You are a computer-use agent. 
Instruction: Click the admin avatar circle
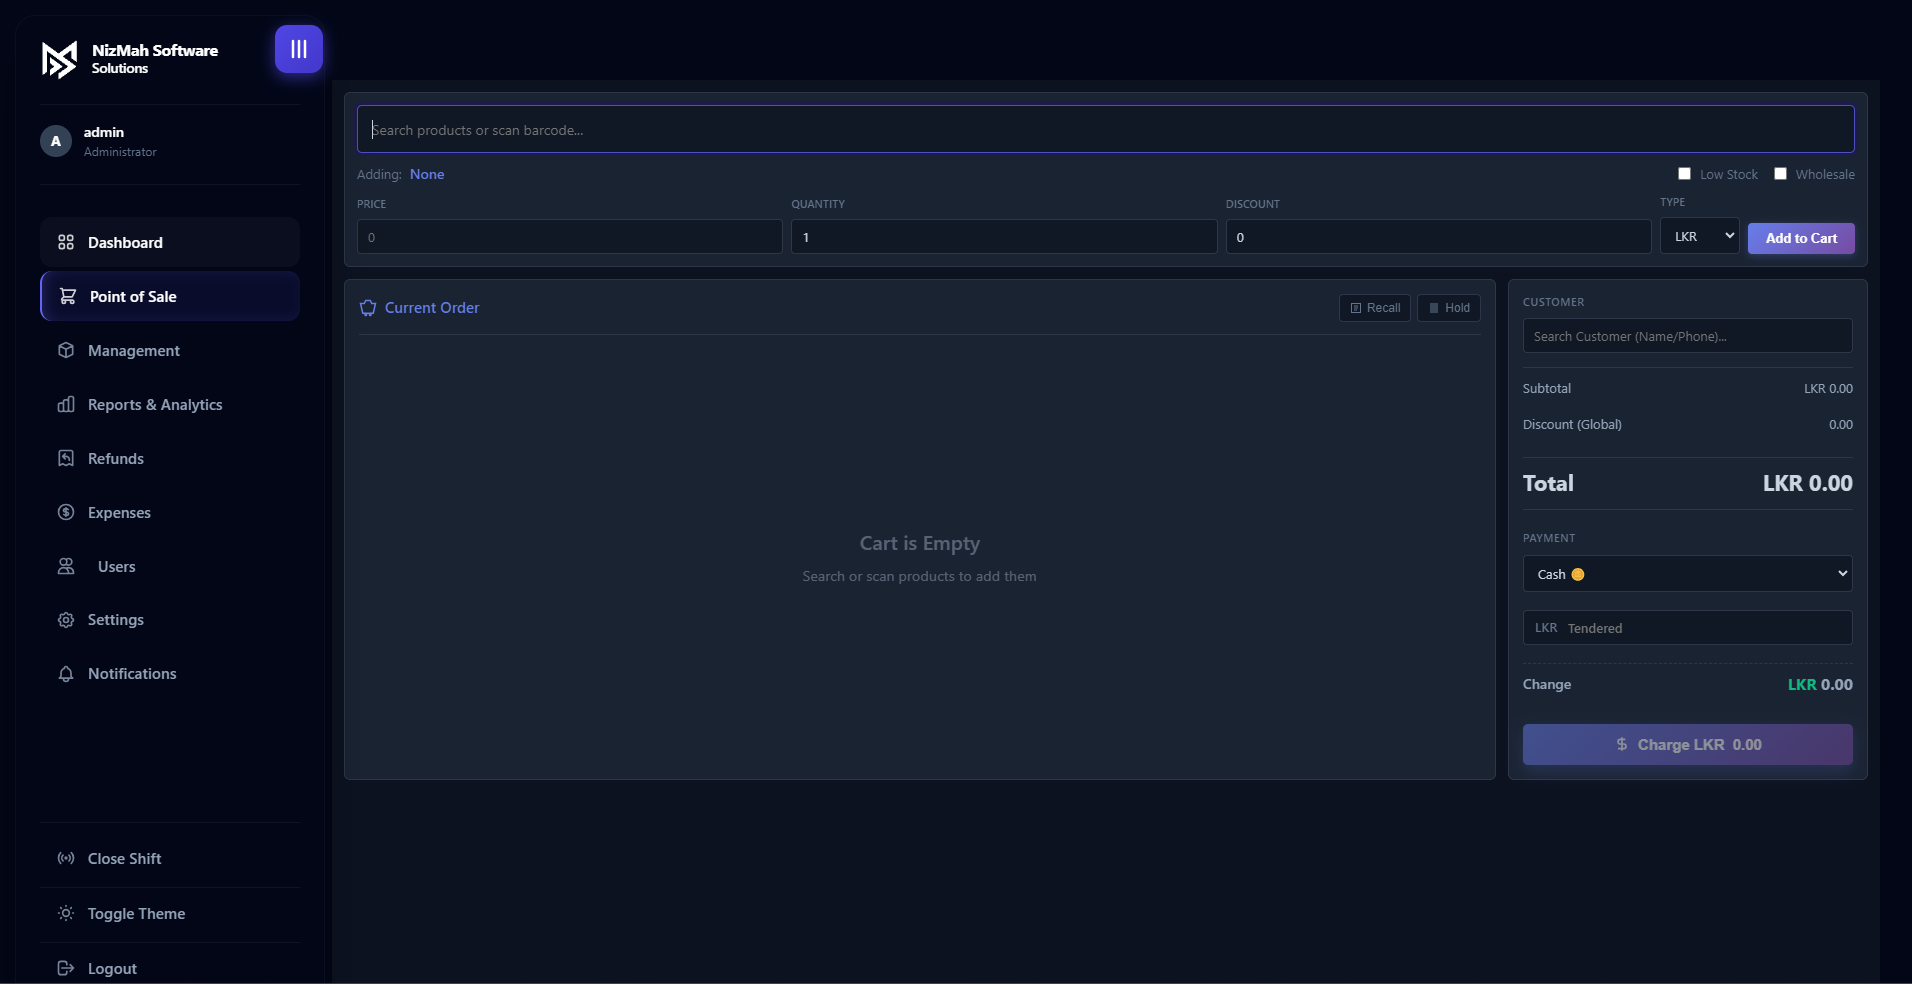[56, 141]
